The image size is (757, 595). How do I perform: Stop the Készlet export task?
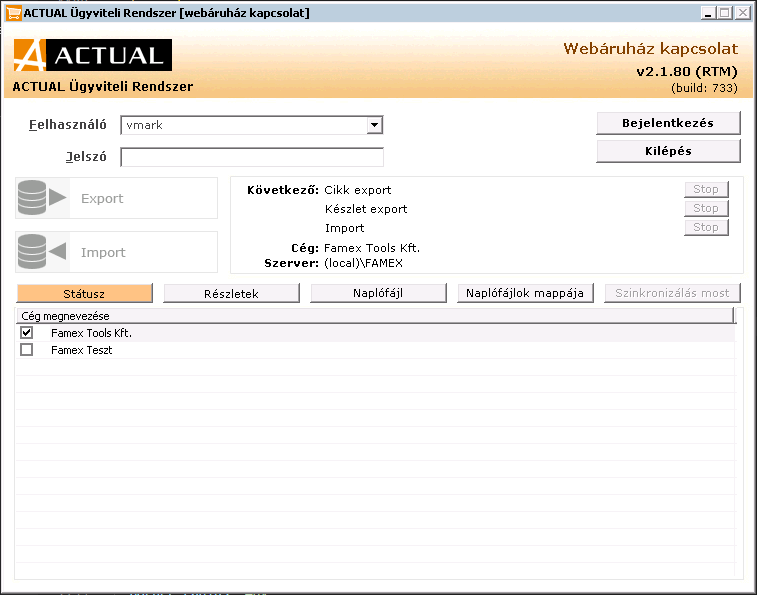pos(706,208)
